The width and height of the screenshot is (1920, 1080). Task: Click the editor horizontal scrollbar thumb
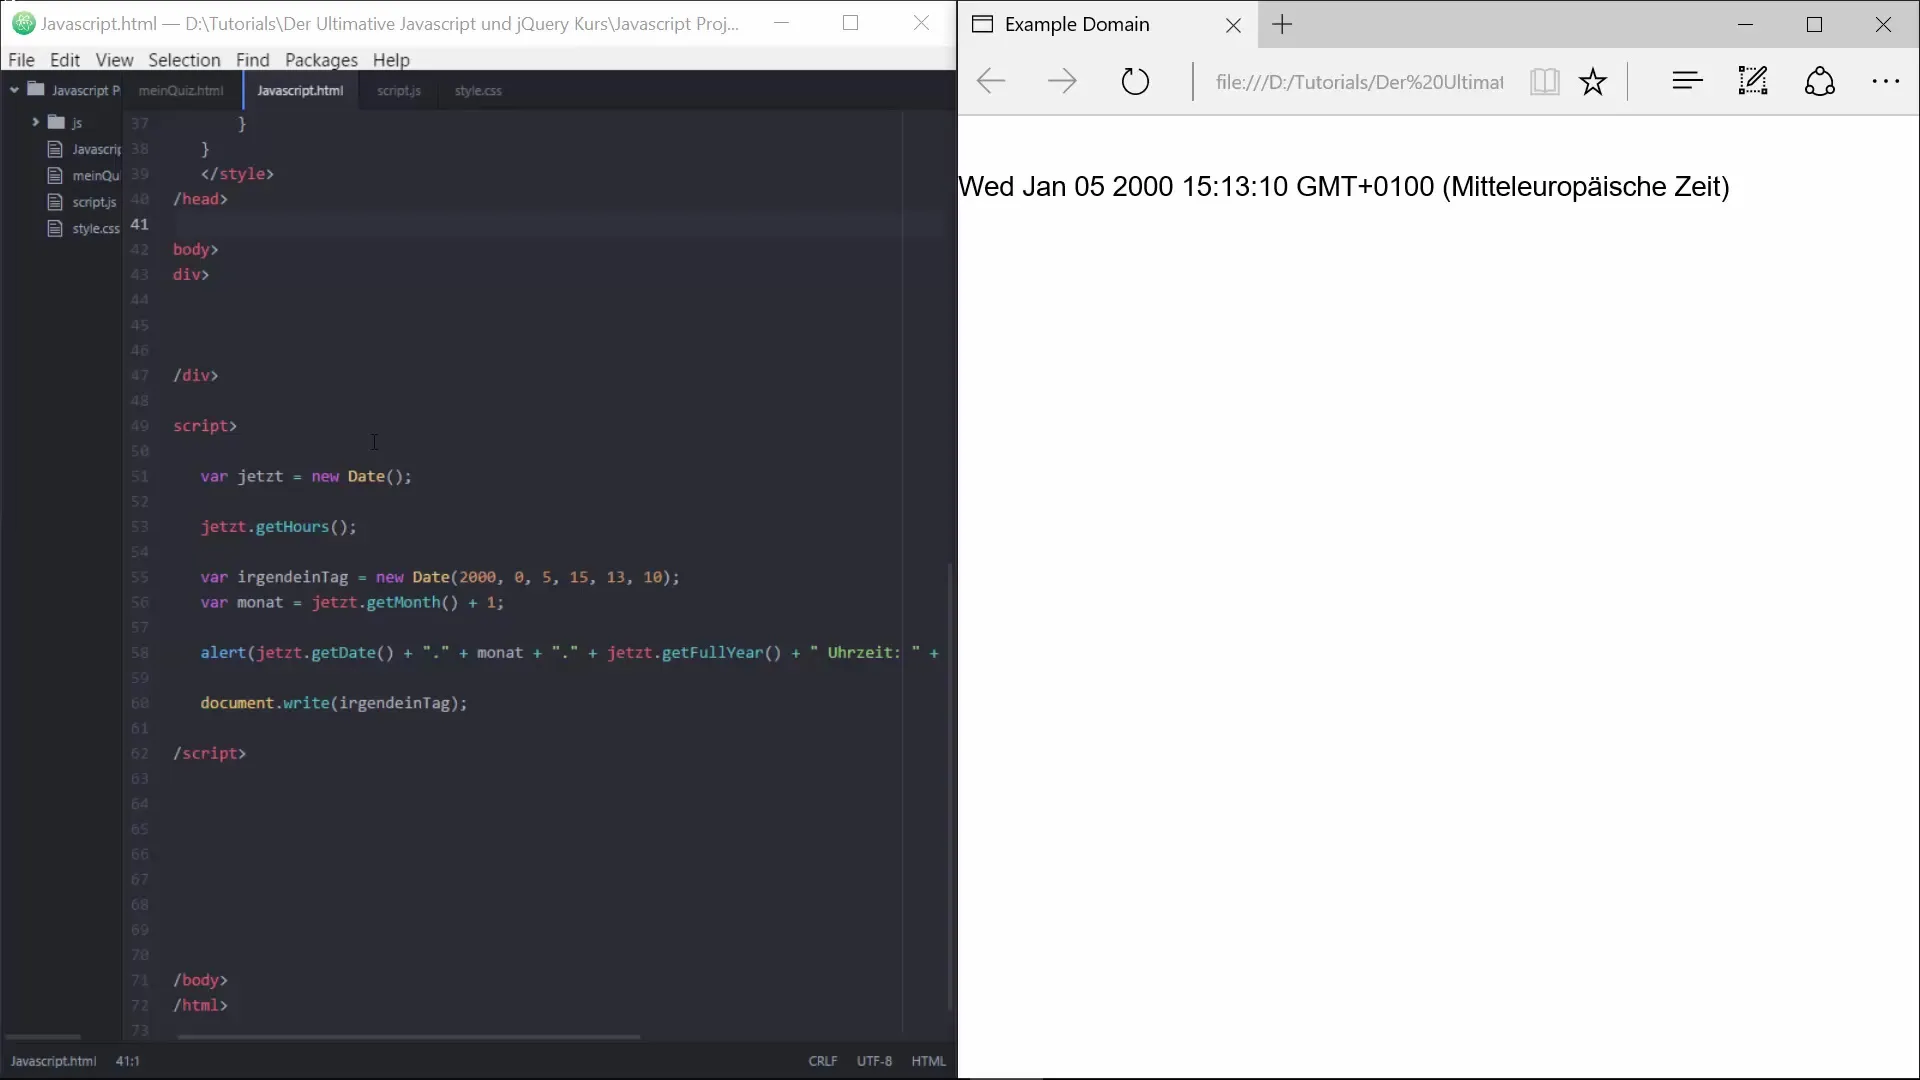pos(408,1037)
